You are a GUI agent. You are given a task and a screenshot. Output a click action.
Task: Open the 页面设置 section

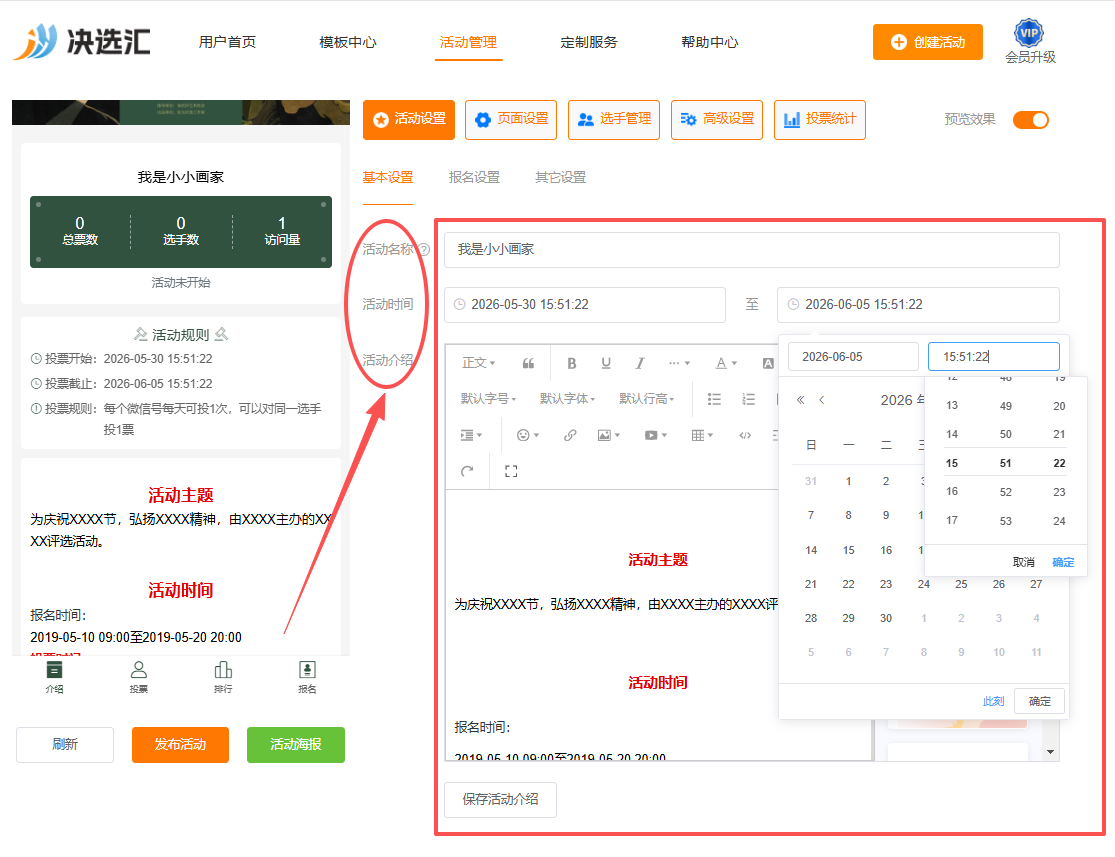(x=511, y=119)
